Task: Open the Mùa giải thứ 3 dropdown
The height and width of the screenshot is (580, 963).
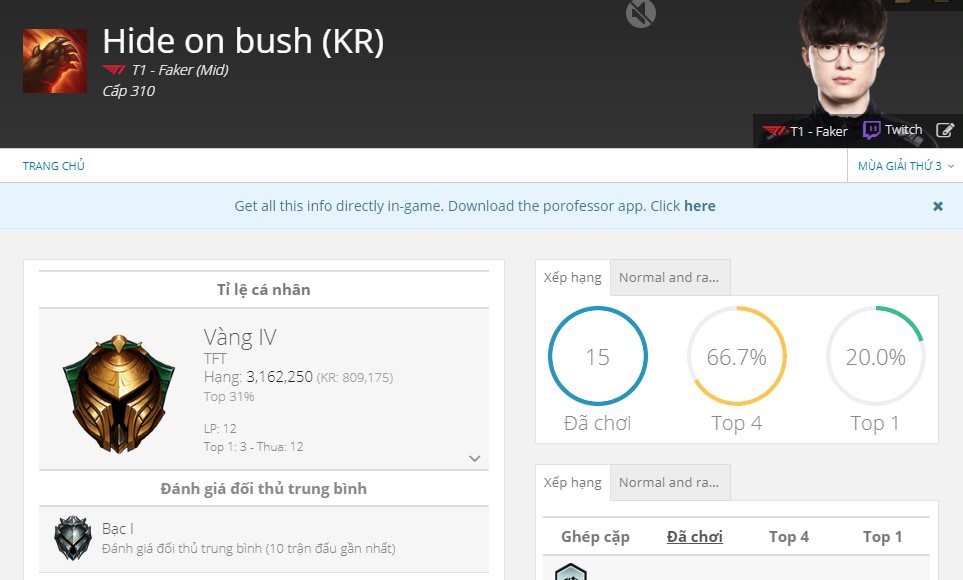Action: pos(905,166)
